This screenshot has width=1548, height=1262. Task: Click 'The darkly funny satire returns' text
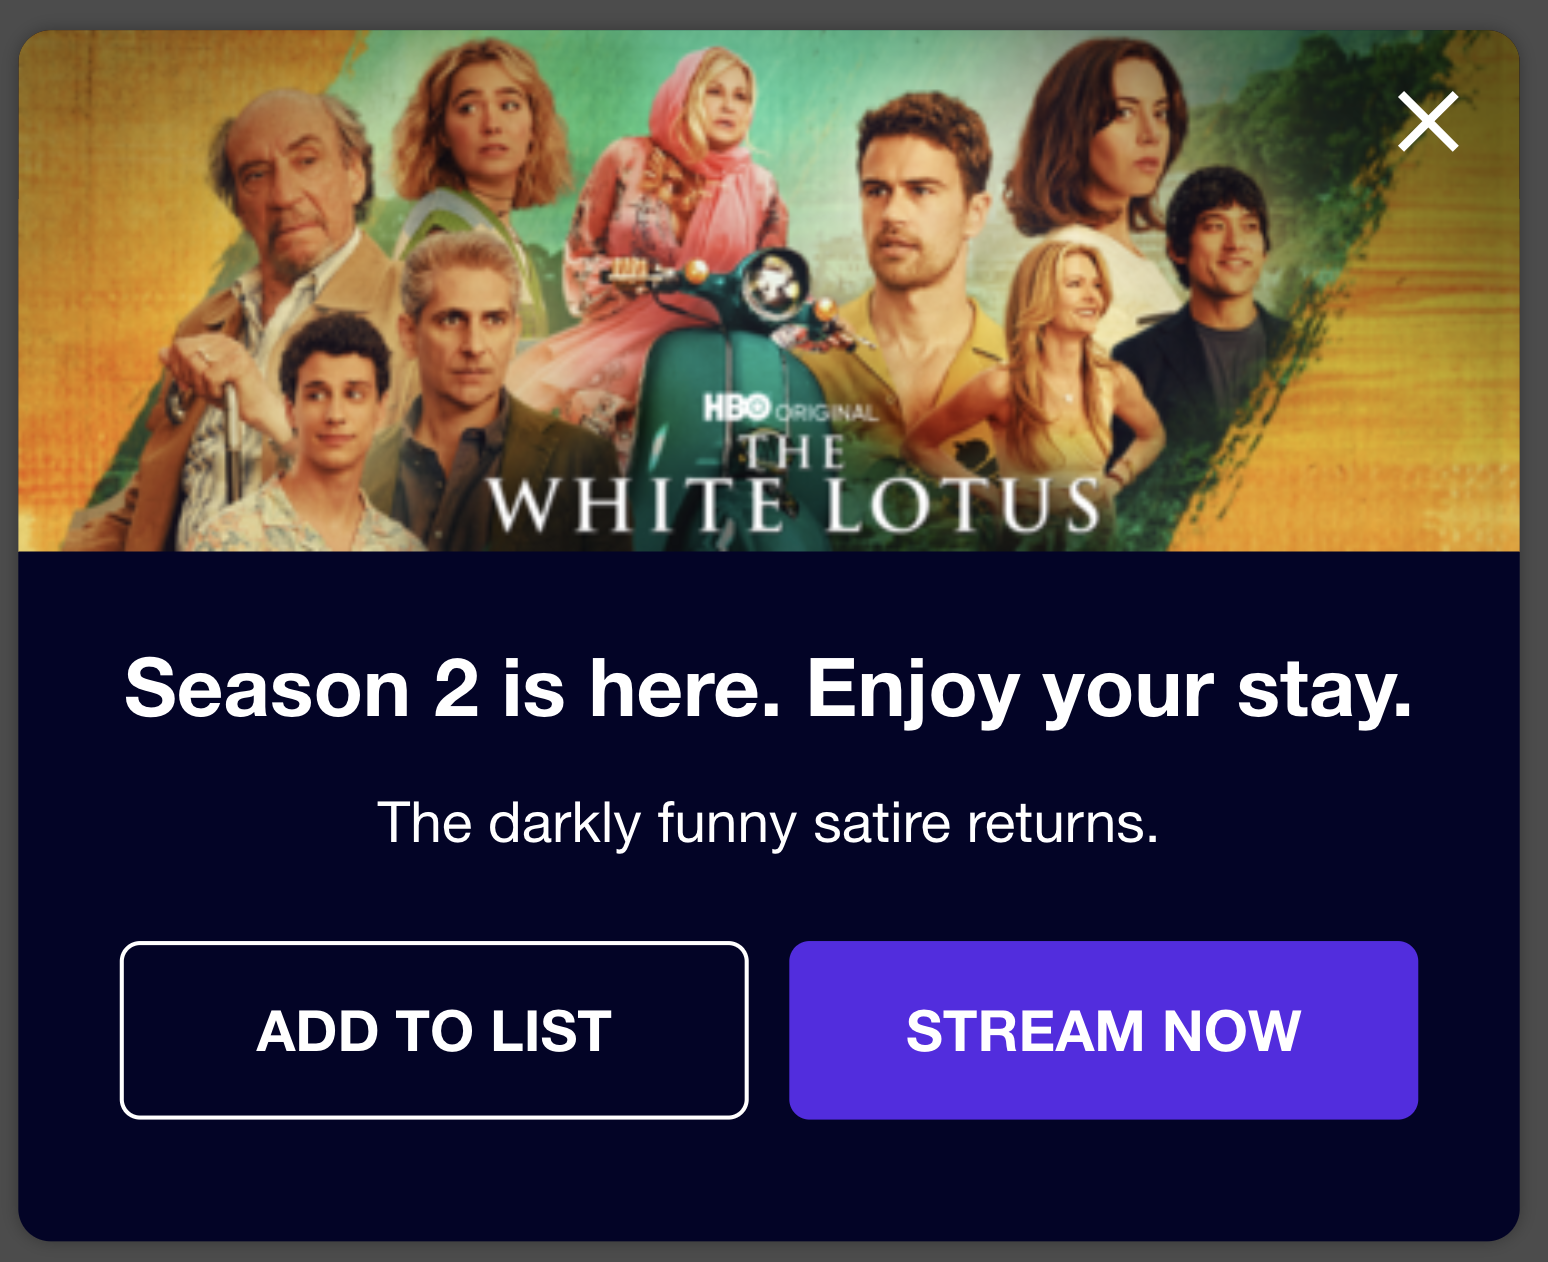(768, 823)
